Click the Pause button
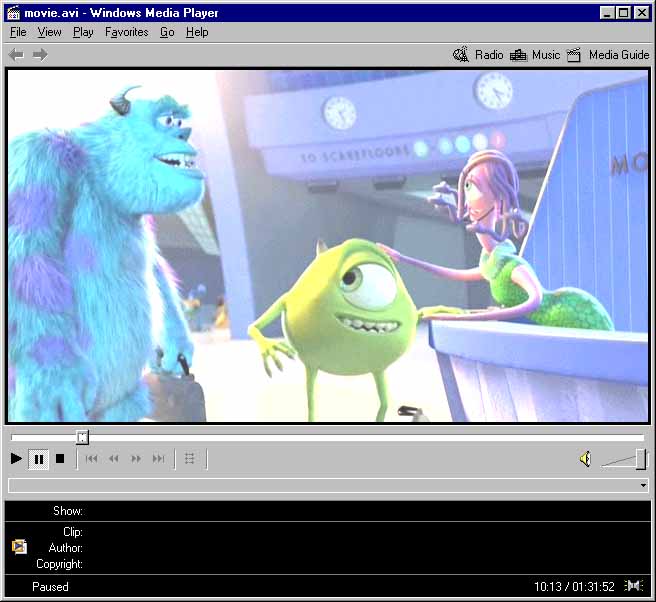 click(38, 459)
